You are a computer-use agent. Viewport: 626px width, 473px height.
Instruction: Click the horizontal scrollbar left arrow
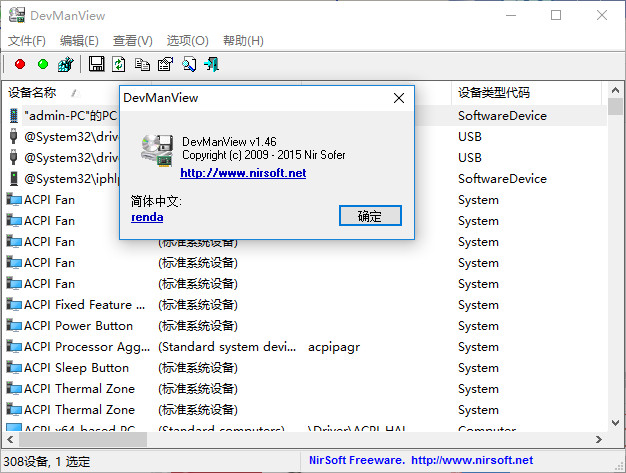pos(10,439)
